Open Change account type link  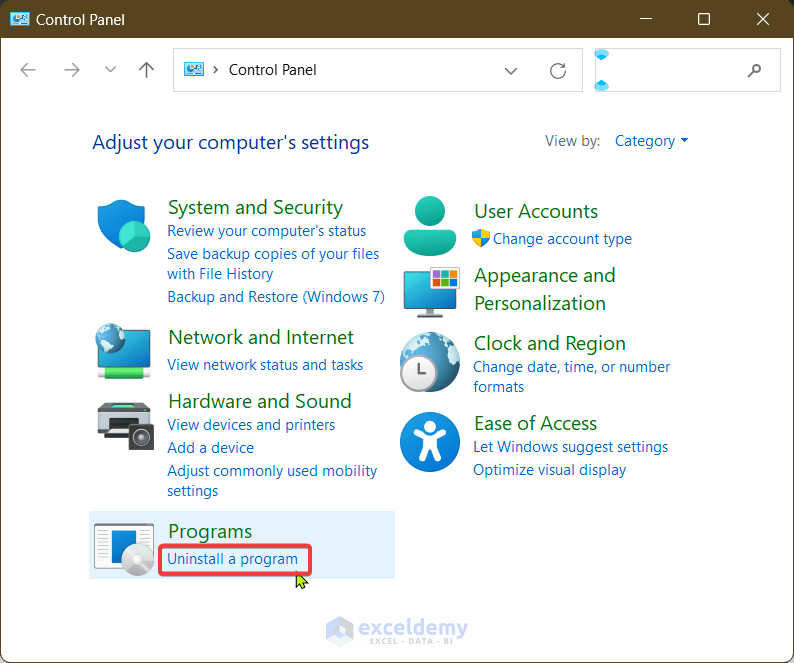click(x=562, y=239)
